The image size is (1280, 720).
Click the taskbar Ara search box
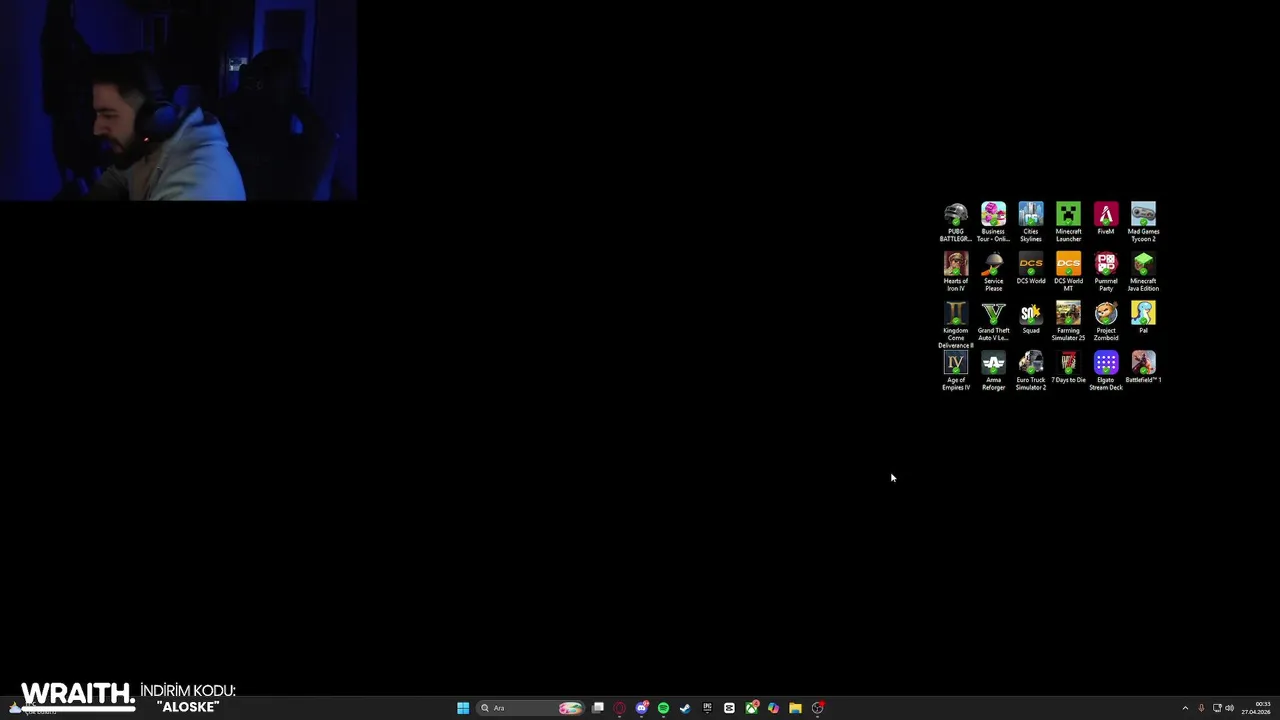(x=530, y=708)
